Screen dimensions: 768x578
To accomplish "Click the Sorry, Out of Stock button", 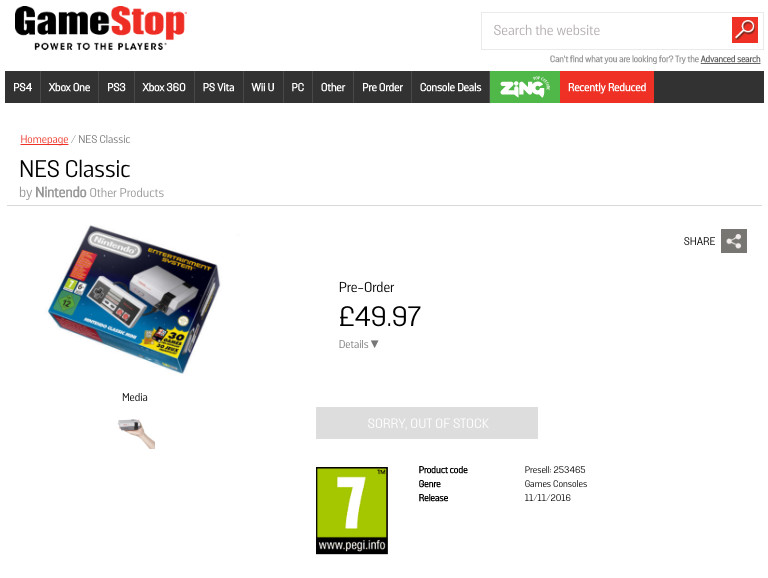I will coord(427,423).
